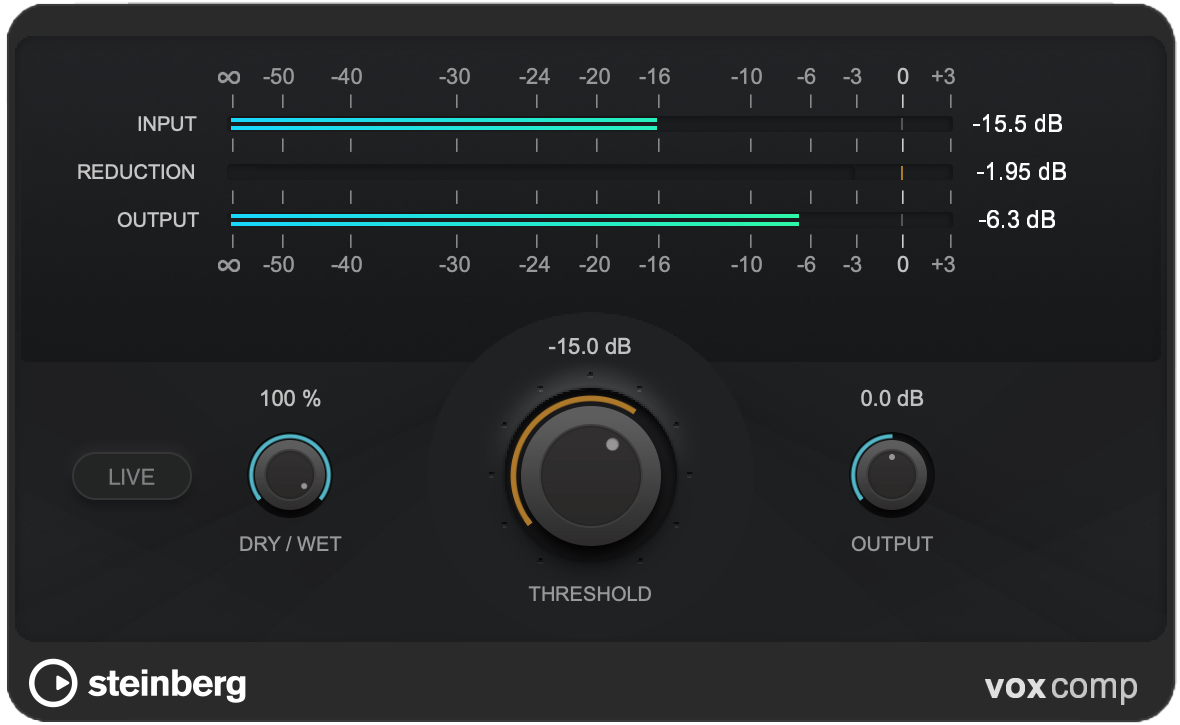This screenshot has height=725, width=1180.
Task: Click the Dry/Wet mix knob
Action: (x=290, y=475)
